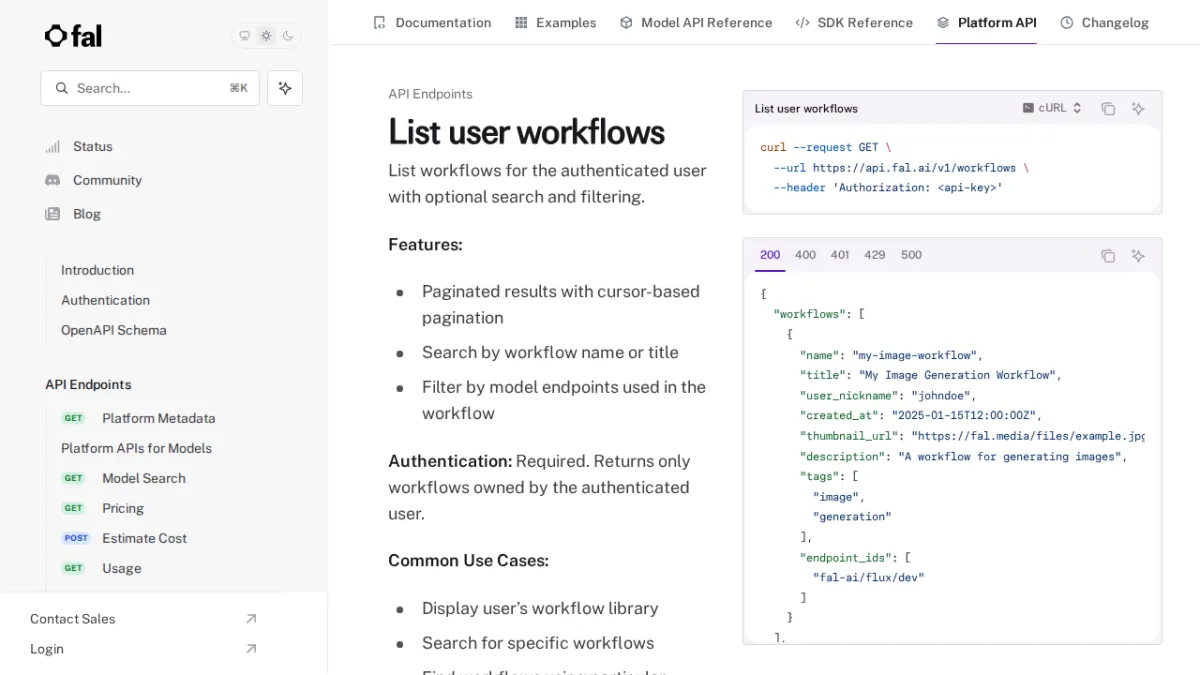Click the Community Discord icon
The image size is (1200, 675).
[x=53, y=180]
